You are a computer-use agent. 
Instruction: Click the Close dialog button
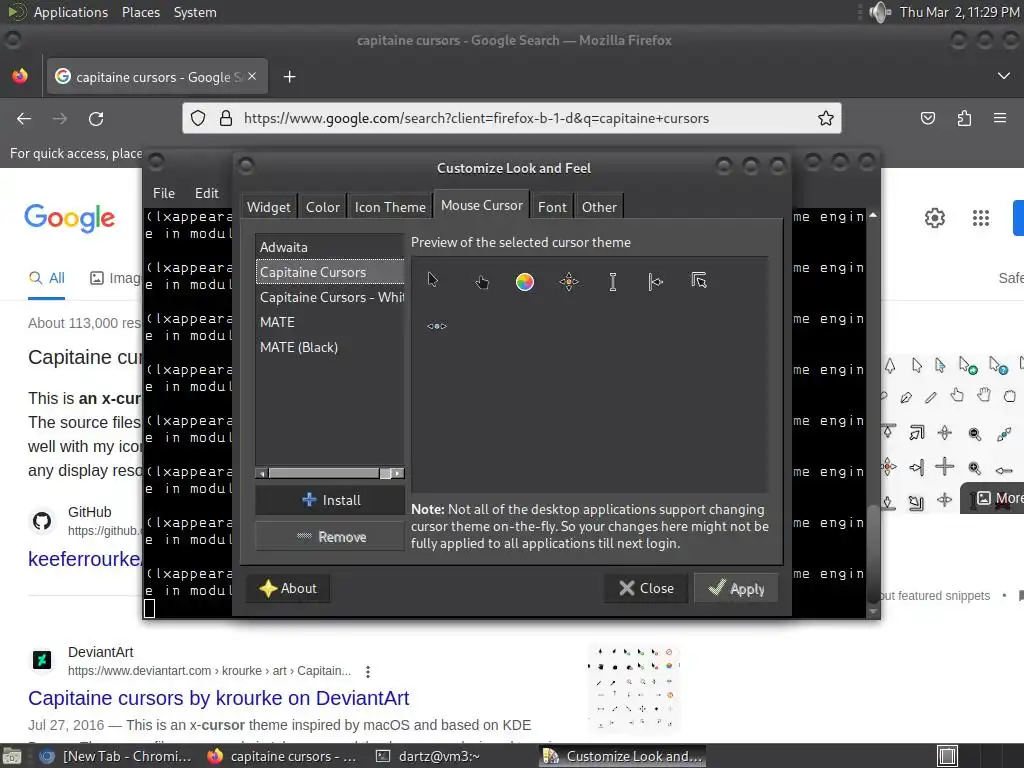pyautogui.click(x=646, y=588)
